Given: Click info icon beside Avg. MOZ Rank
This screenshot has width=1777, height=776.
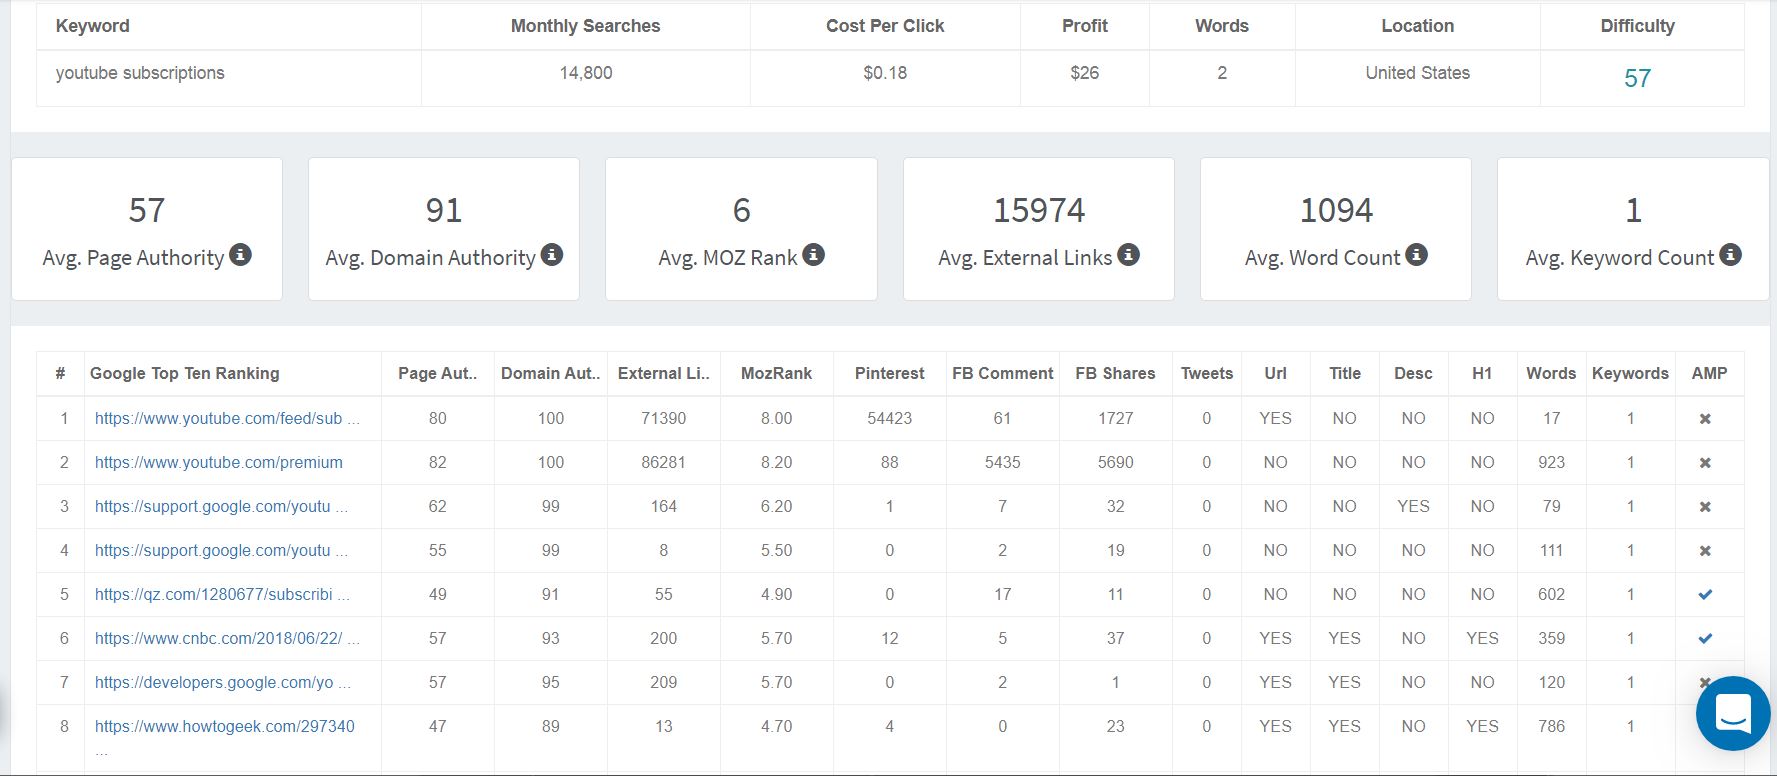Looking at the screenshot, I should click(814, 255).
